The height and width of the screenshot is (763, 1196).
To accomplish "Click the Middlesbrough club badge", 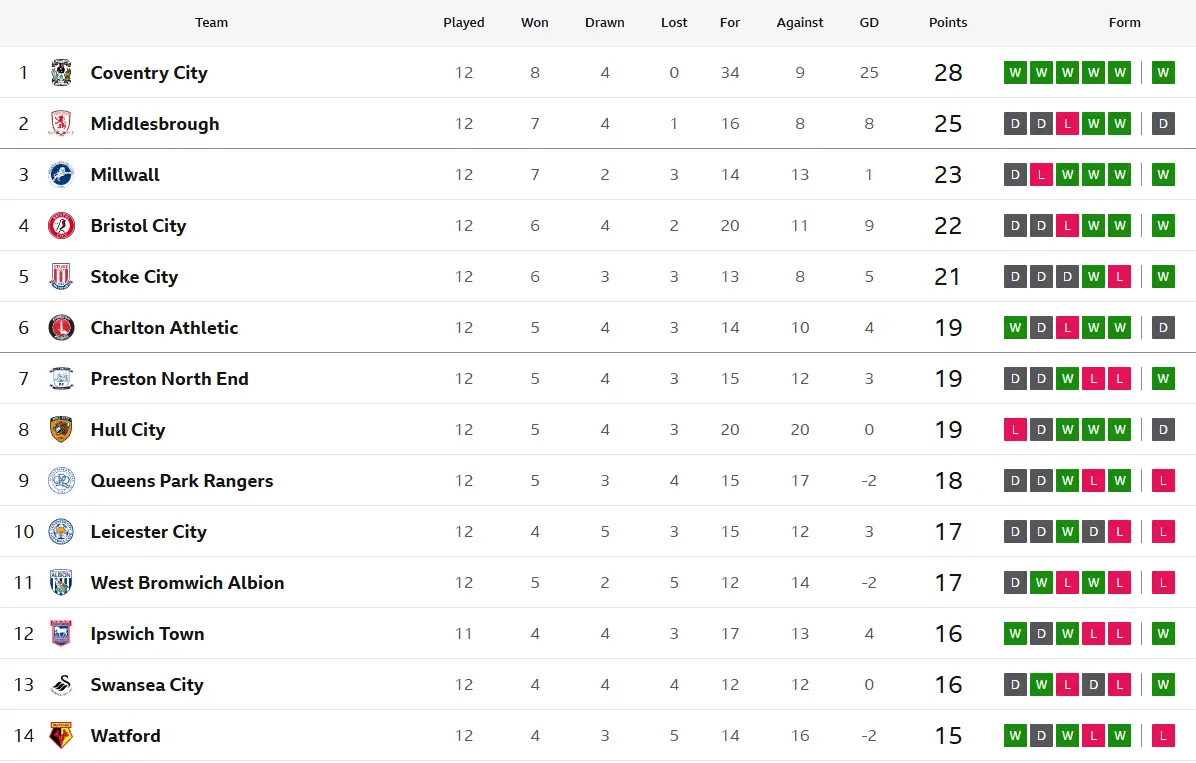I will pos(61,124).
